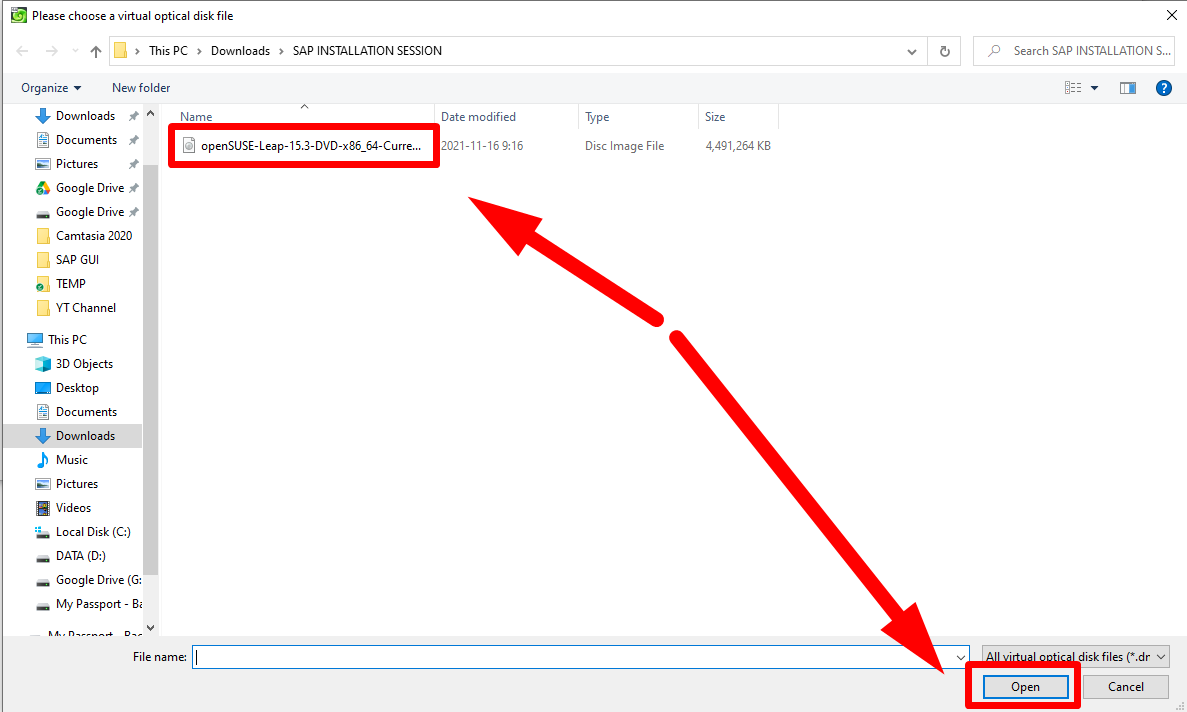Open the virtual optical disk file type dropdown
1187x712 pixels.
[1076, 657]
